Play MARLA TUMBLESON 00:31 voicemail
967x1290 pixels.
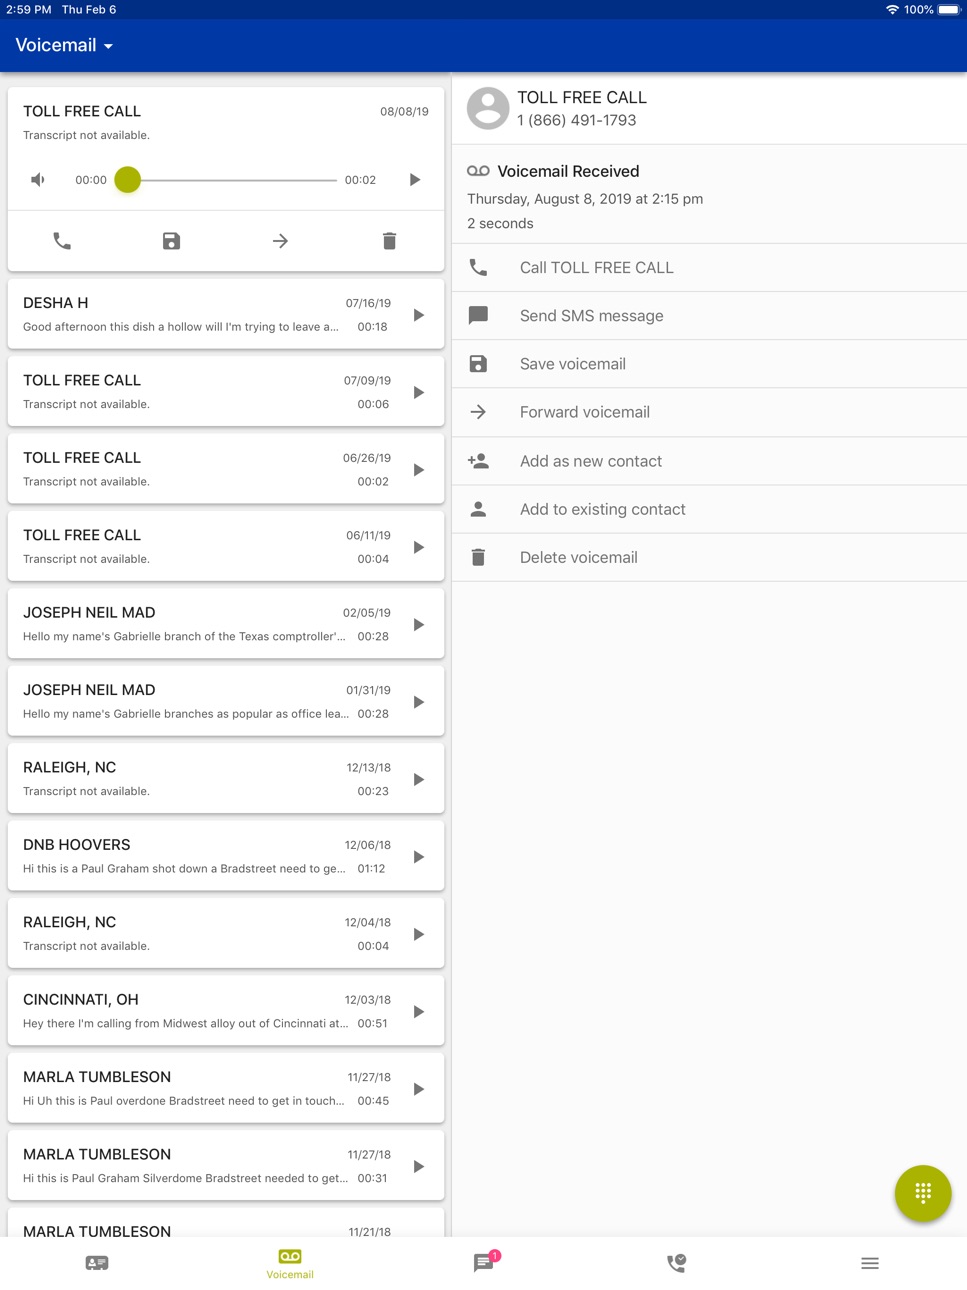[419, 1167]
